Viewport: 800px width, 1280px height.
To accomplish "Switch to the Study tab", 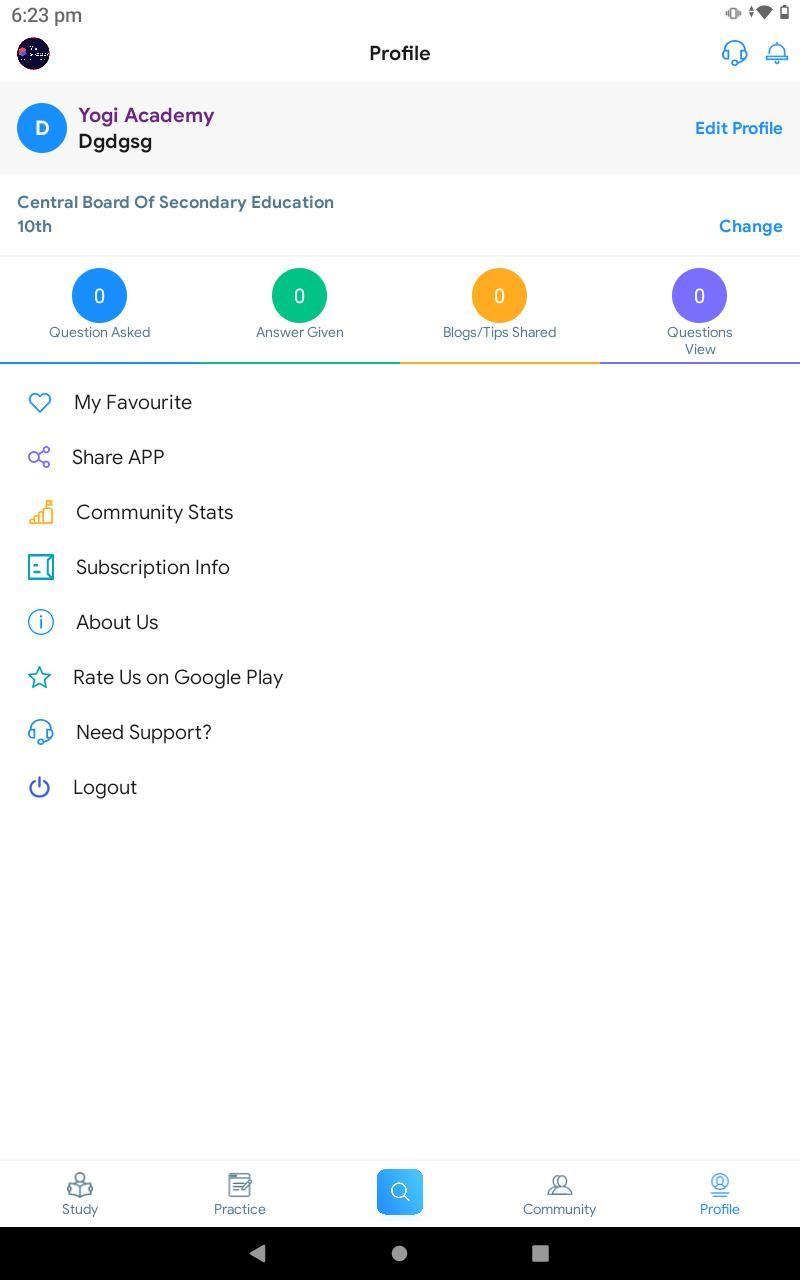I will 80,1194.
